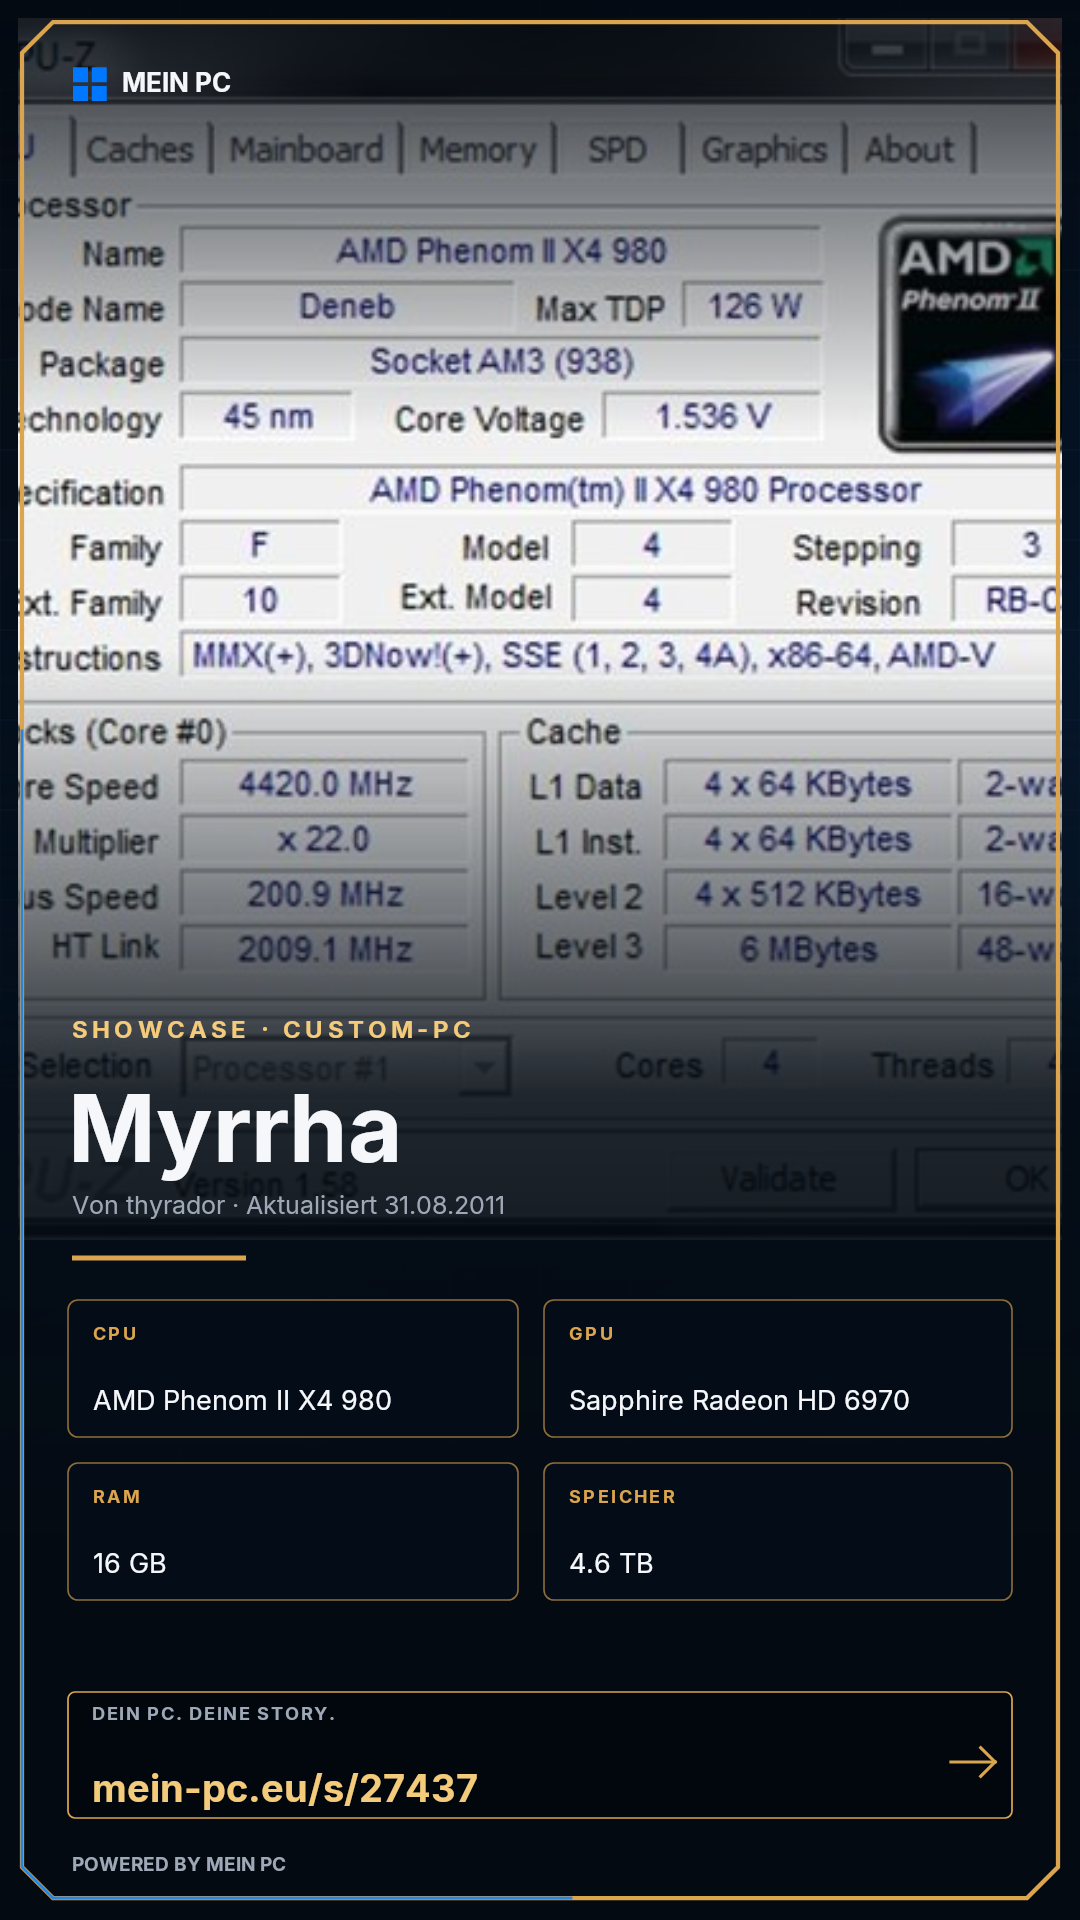Image resolution: width=1080 pixels, height=1920 pixels.
Task: Click the Core Voltage value 1.536 V
Action: click(x=713, y=416)
